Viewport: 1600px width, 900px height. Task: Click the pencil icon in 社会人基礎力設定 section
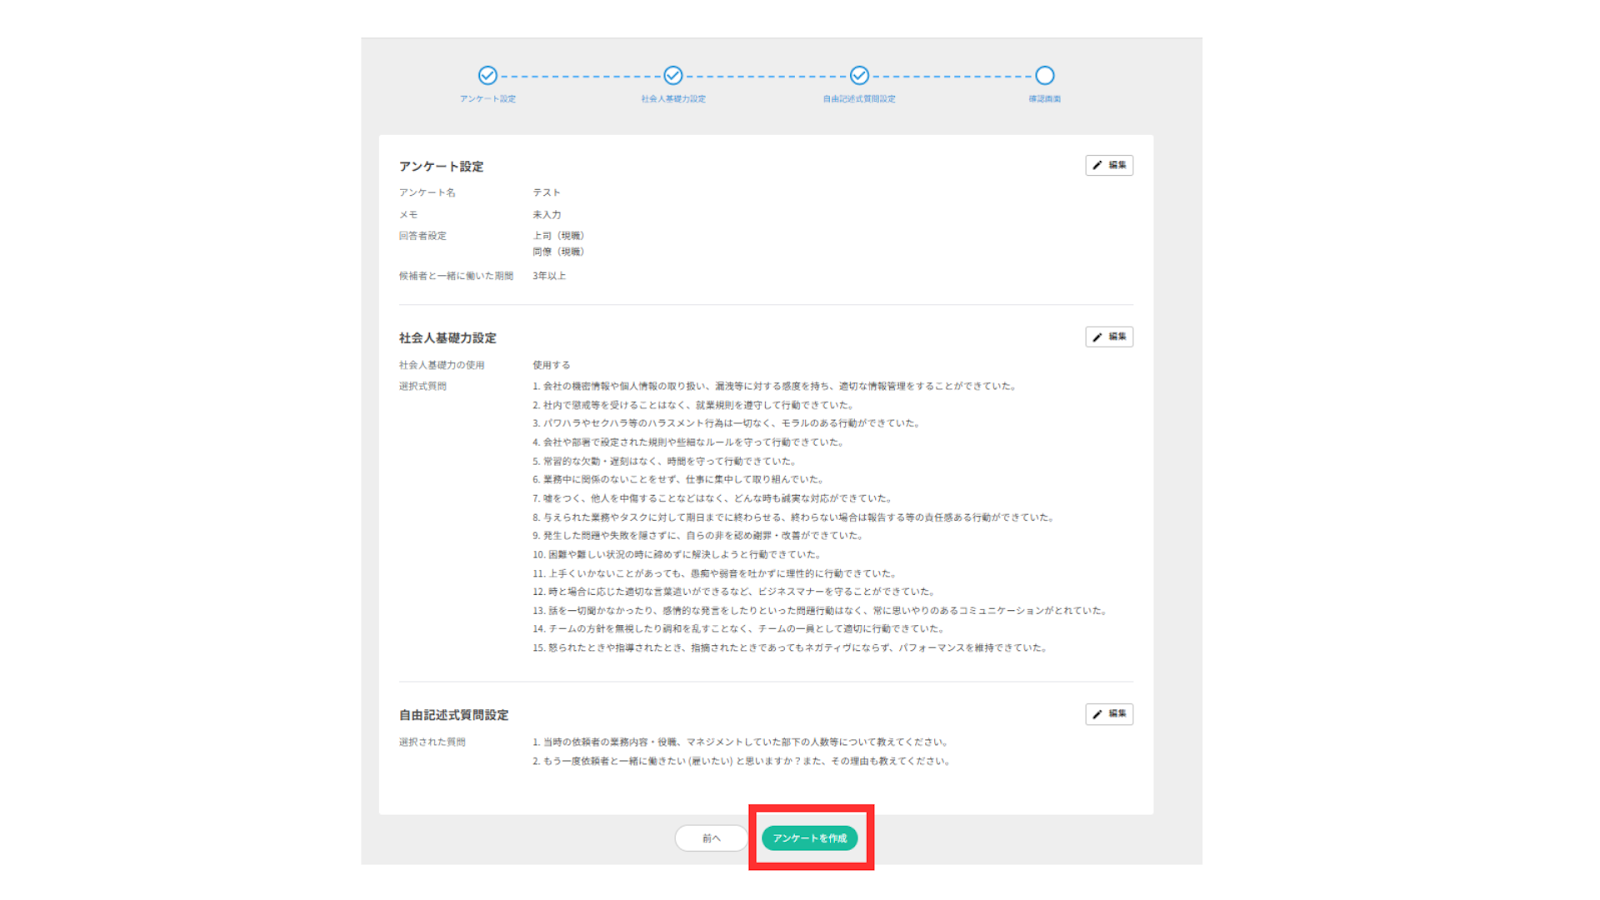click(x=1098, y=337)
